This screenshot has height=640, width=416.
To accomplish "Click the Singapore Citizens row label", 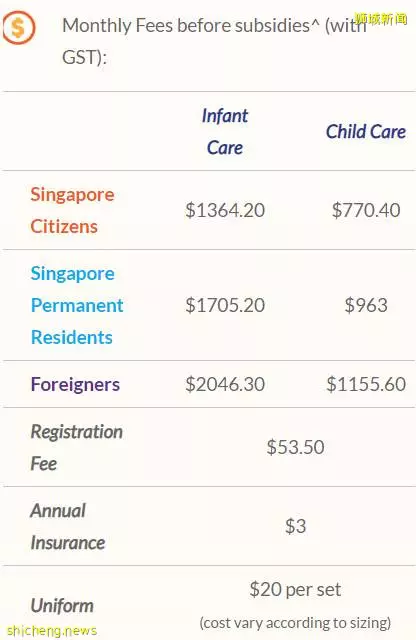I will [x=72, y=210].
